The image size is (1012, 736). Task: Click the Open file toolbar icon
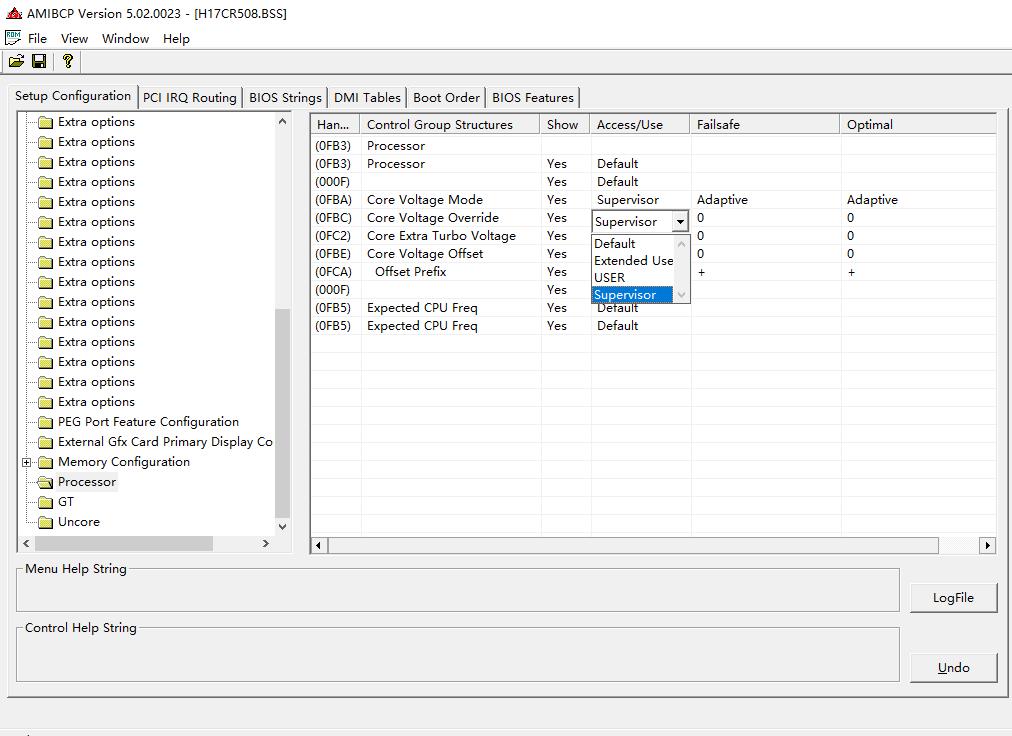click(17, 62)
